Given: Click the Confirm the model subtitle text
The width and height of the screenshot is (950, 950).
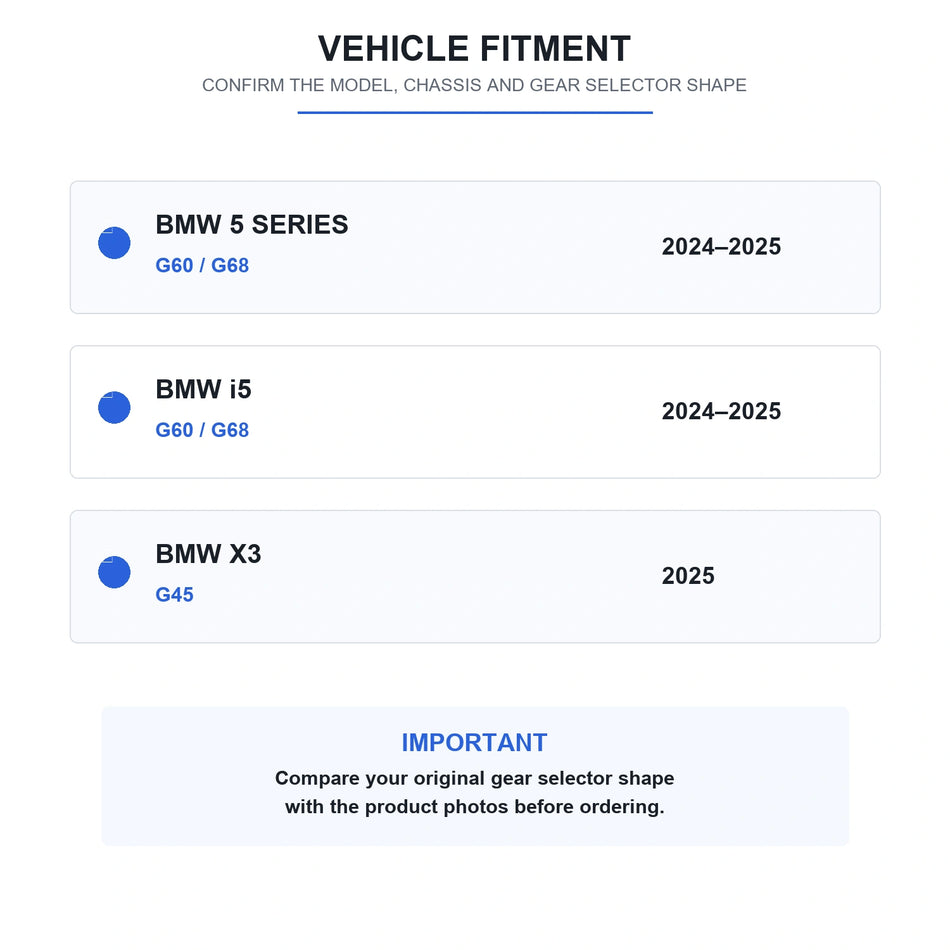Looking at the screenshot, I should 474,85.
